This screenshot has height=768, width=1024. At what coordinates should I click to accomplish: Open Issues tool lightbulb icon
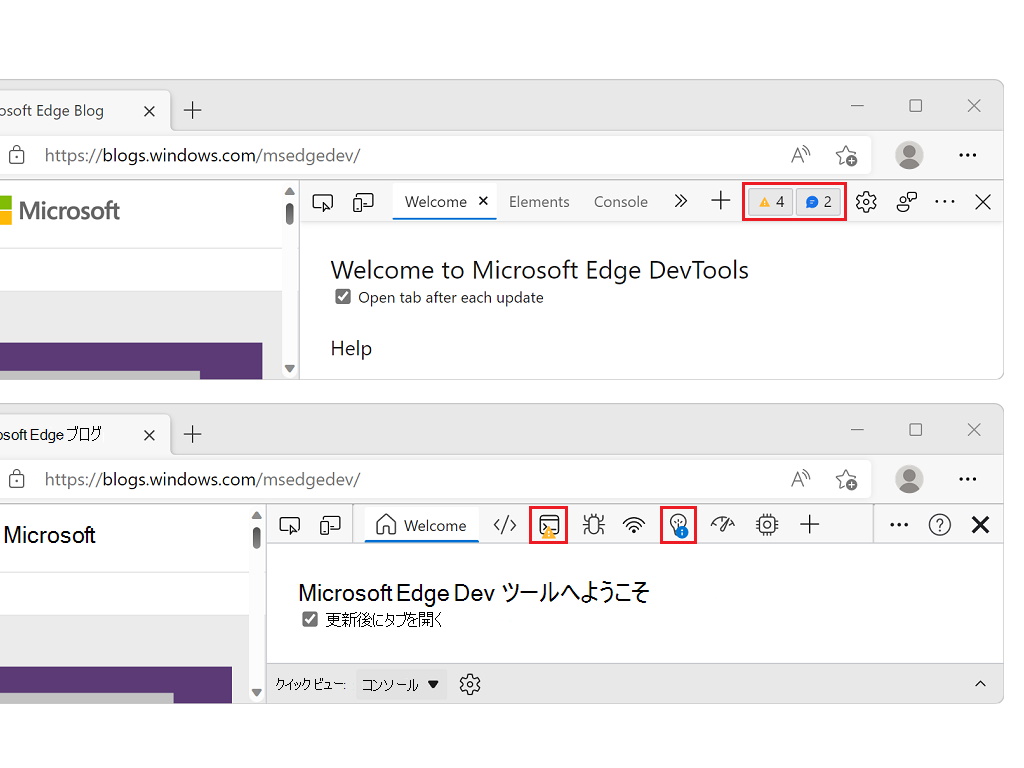pyautogui.click(x=679, y=525)
